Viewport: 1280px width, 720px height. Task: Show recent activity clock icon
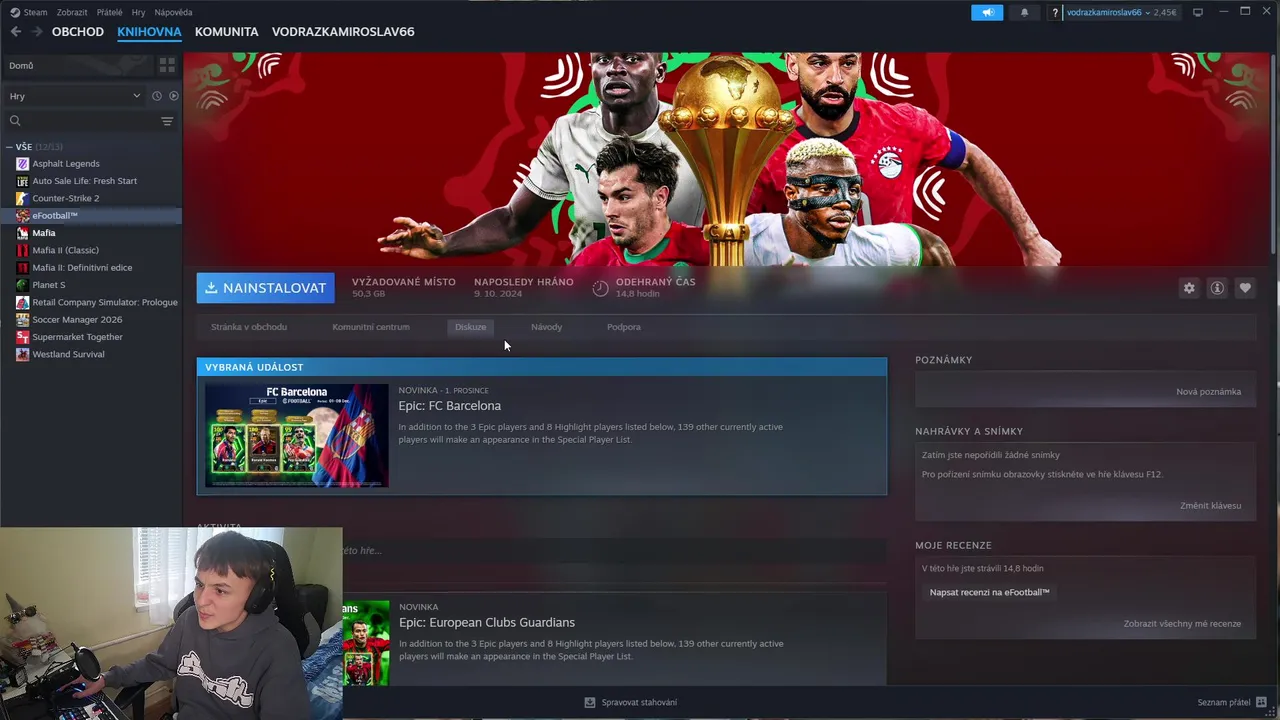tap(156, 96)
